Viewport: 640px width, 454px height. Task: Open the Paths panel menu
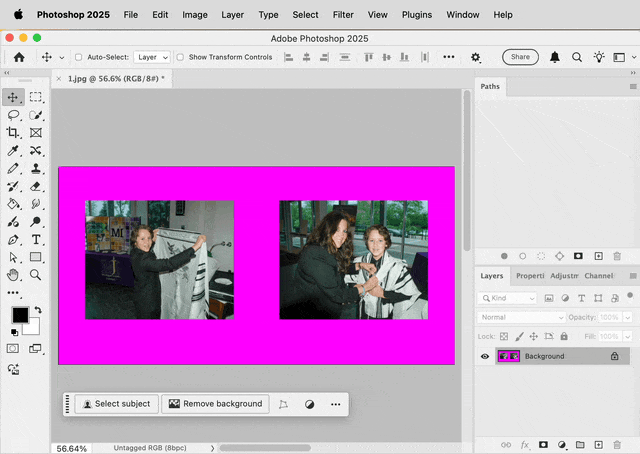click(633, 87)
